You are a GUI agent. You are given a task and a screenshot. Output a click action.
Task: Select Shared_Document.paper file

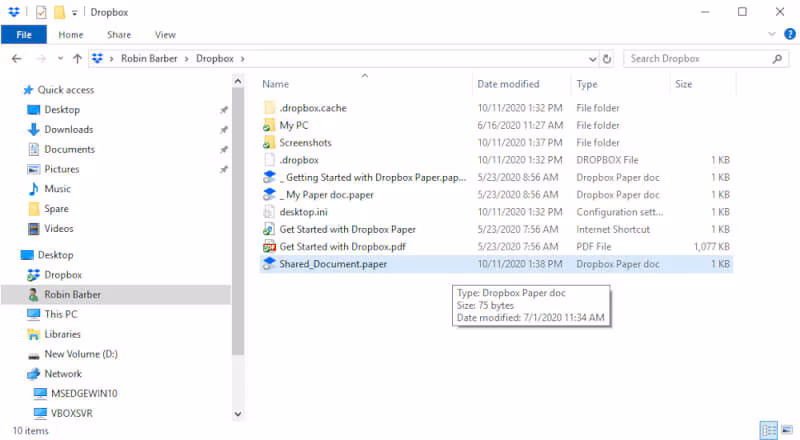[333, 264]
